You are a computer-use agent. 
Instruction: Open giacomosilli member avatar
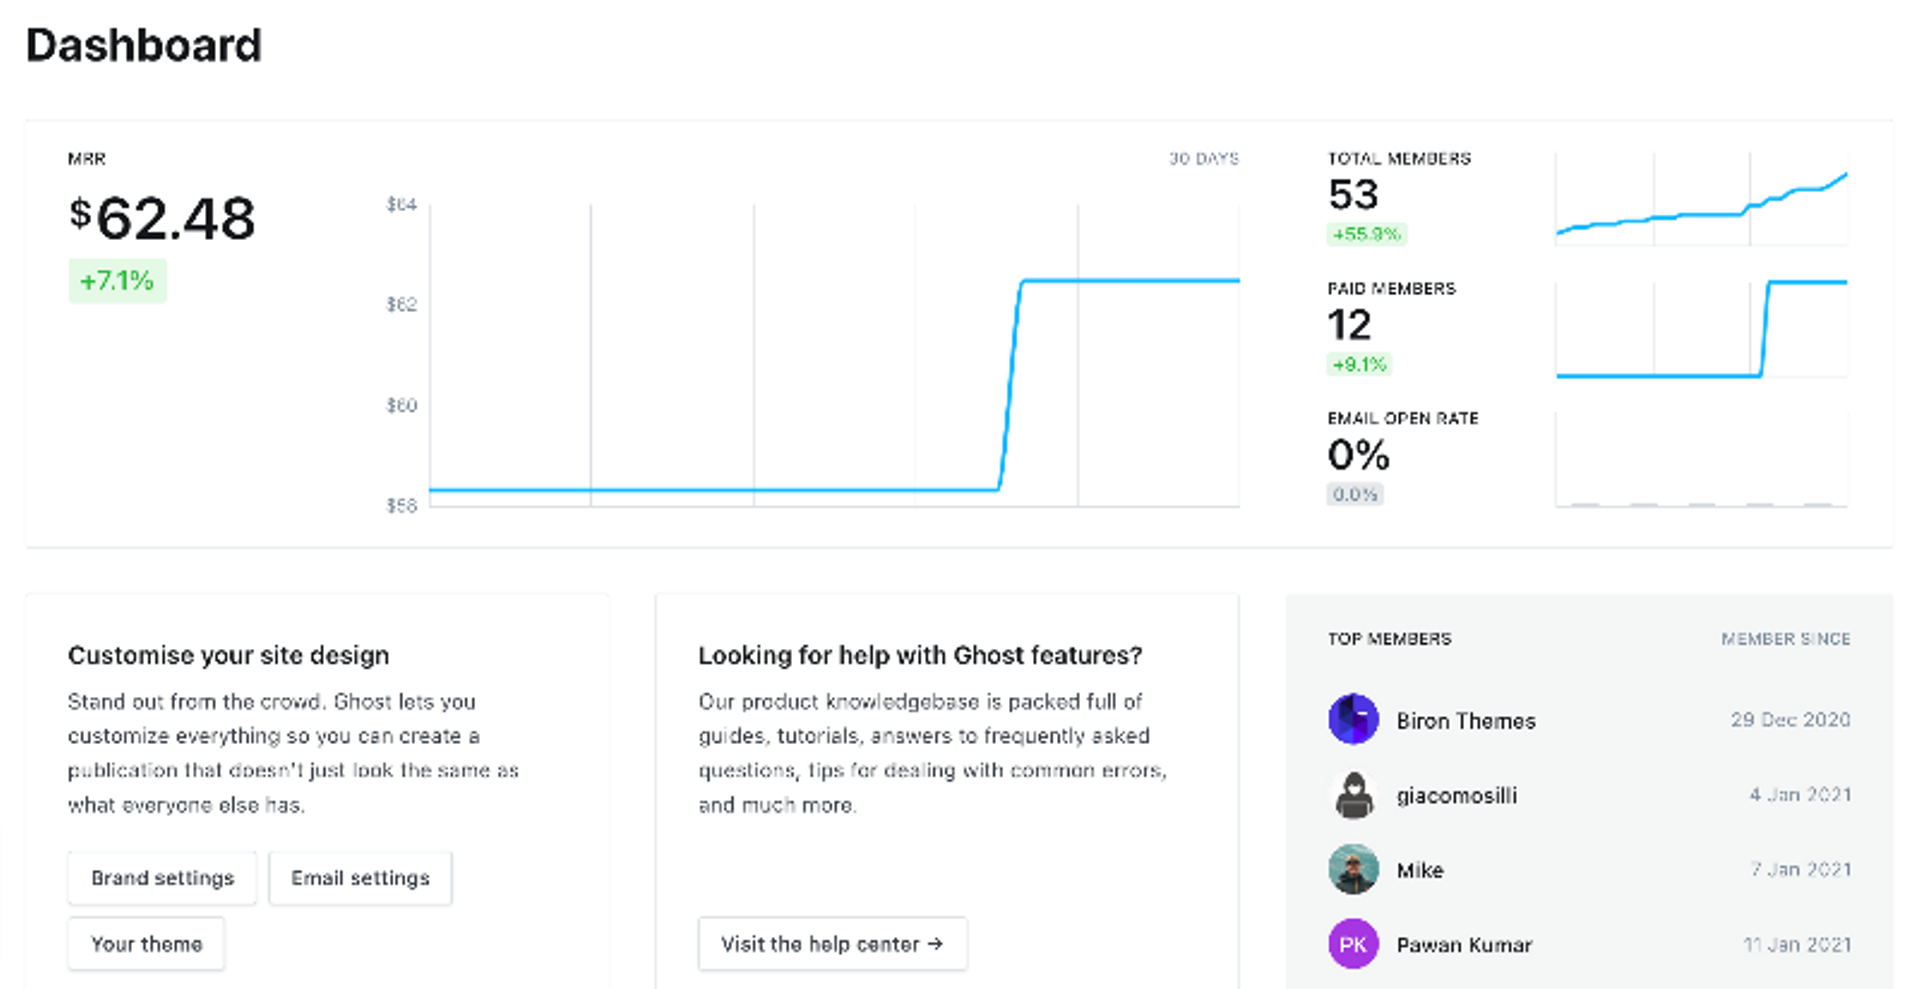point(1353,795)
